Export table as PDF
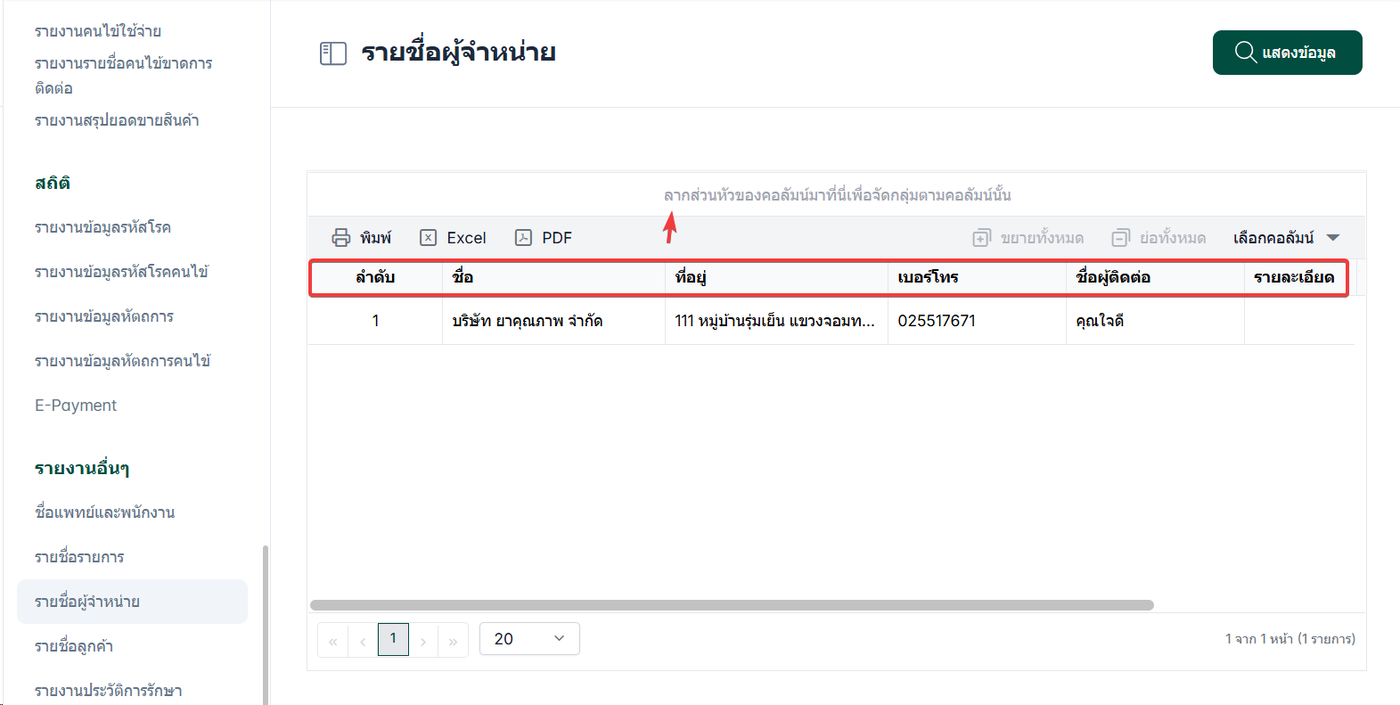This screenshot has width=1400, height=705. pos(544,238)
